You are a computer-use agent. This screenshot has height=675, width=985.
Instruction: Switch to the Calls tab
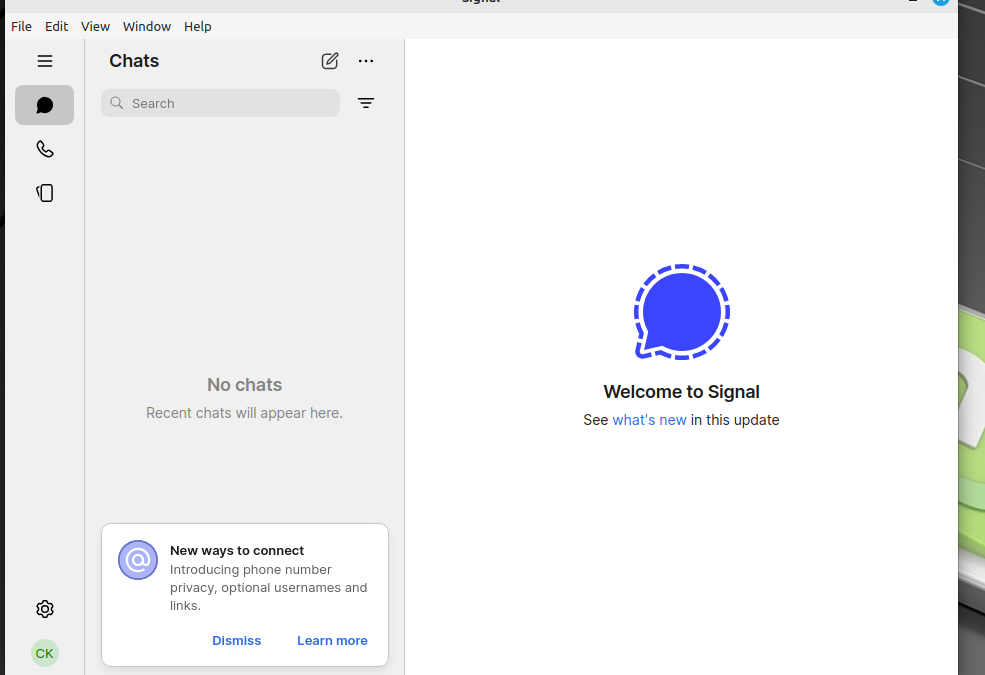click(x=44, y=149)
